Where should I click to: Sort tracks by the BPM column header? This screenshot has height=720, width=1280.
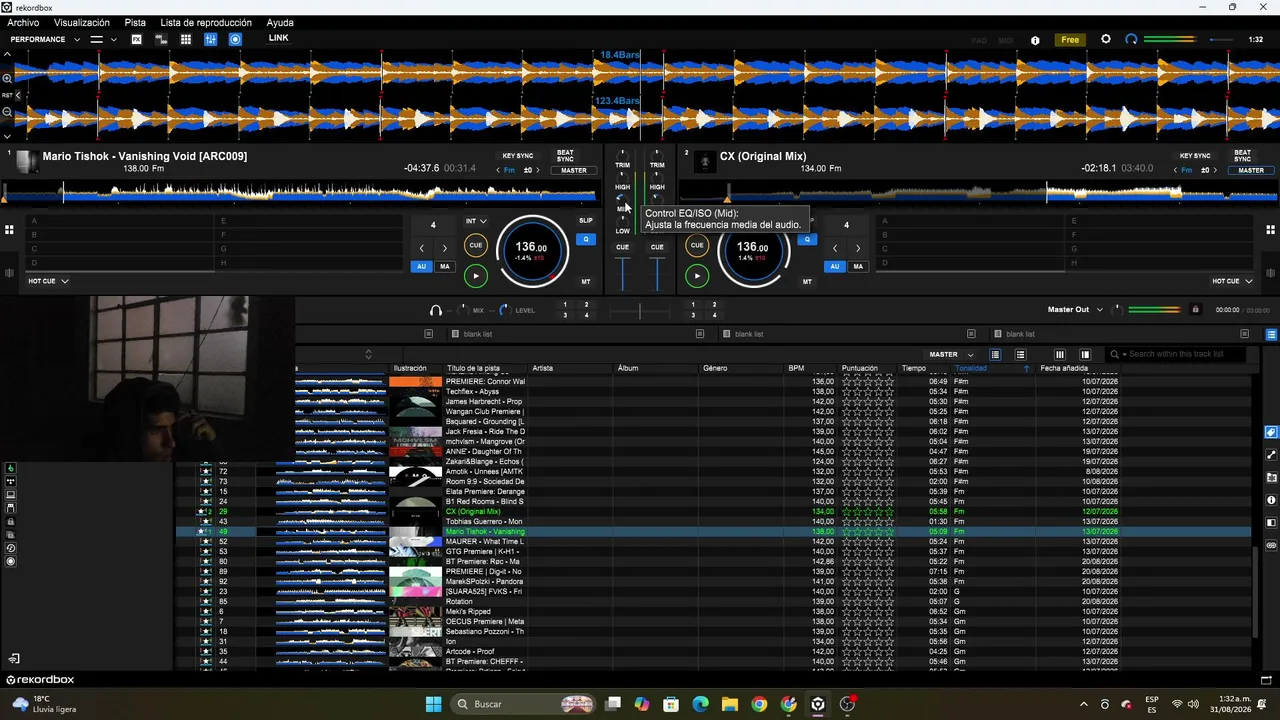(796, 368)
